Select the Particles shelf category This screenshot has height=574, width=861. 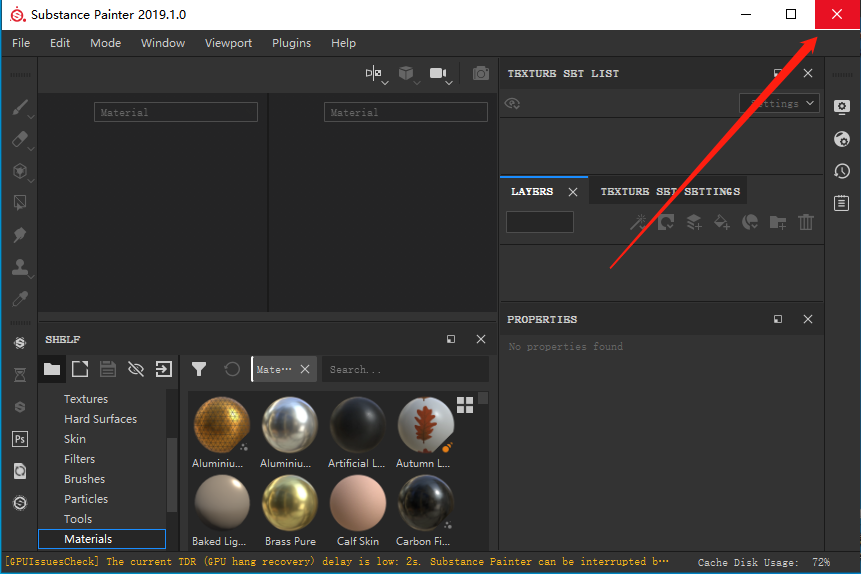tap(86, 499)
